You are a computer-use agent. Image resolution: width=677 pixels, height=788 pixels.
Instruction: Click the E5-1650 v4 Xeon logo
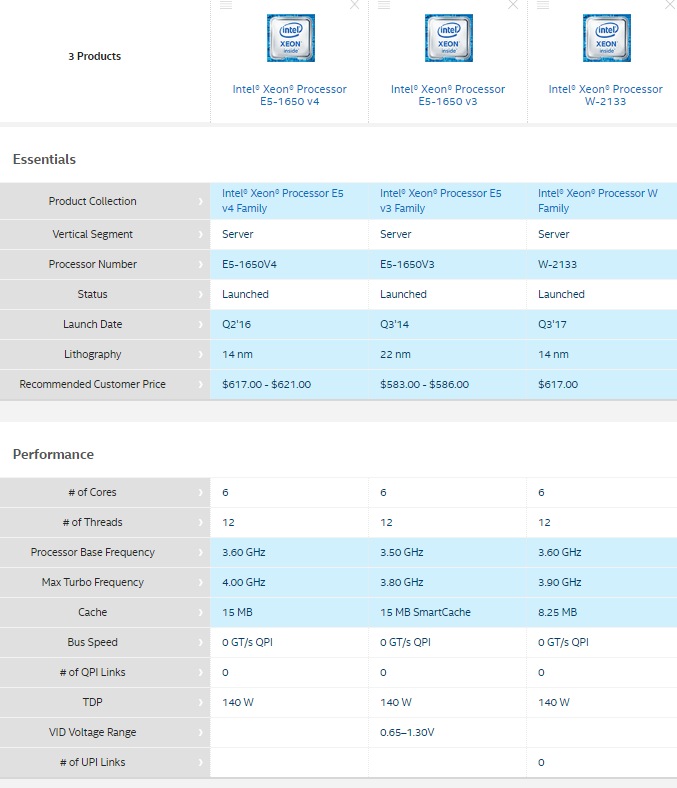pyautogui.click(x=291, y=38)
